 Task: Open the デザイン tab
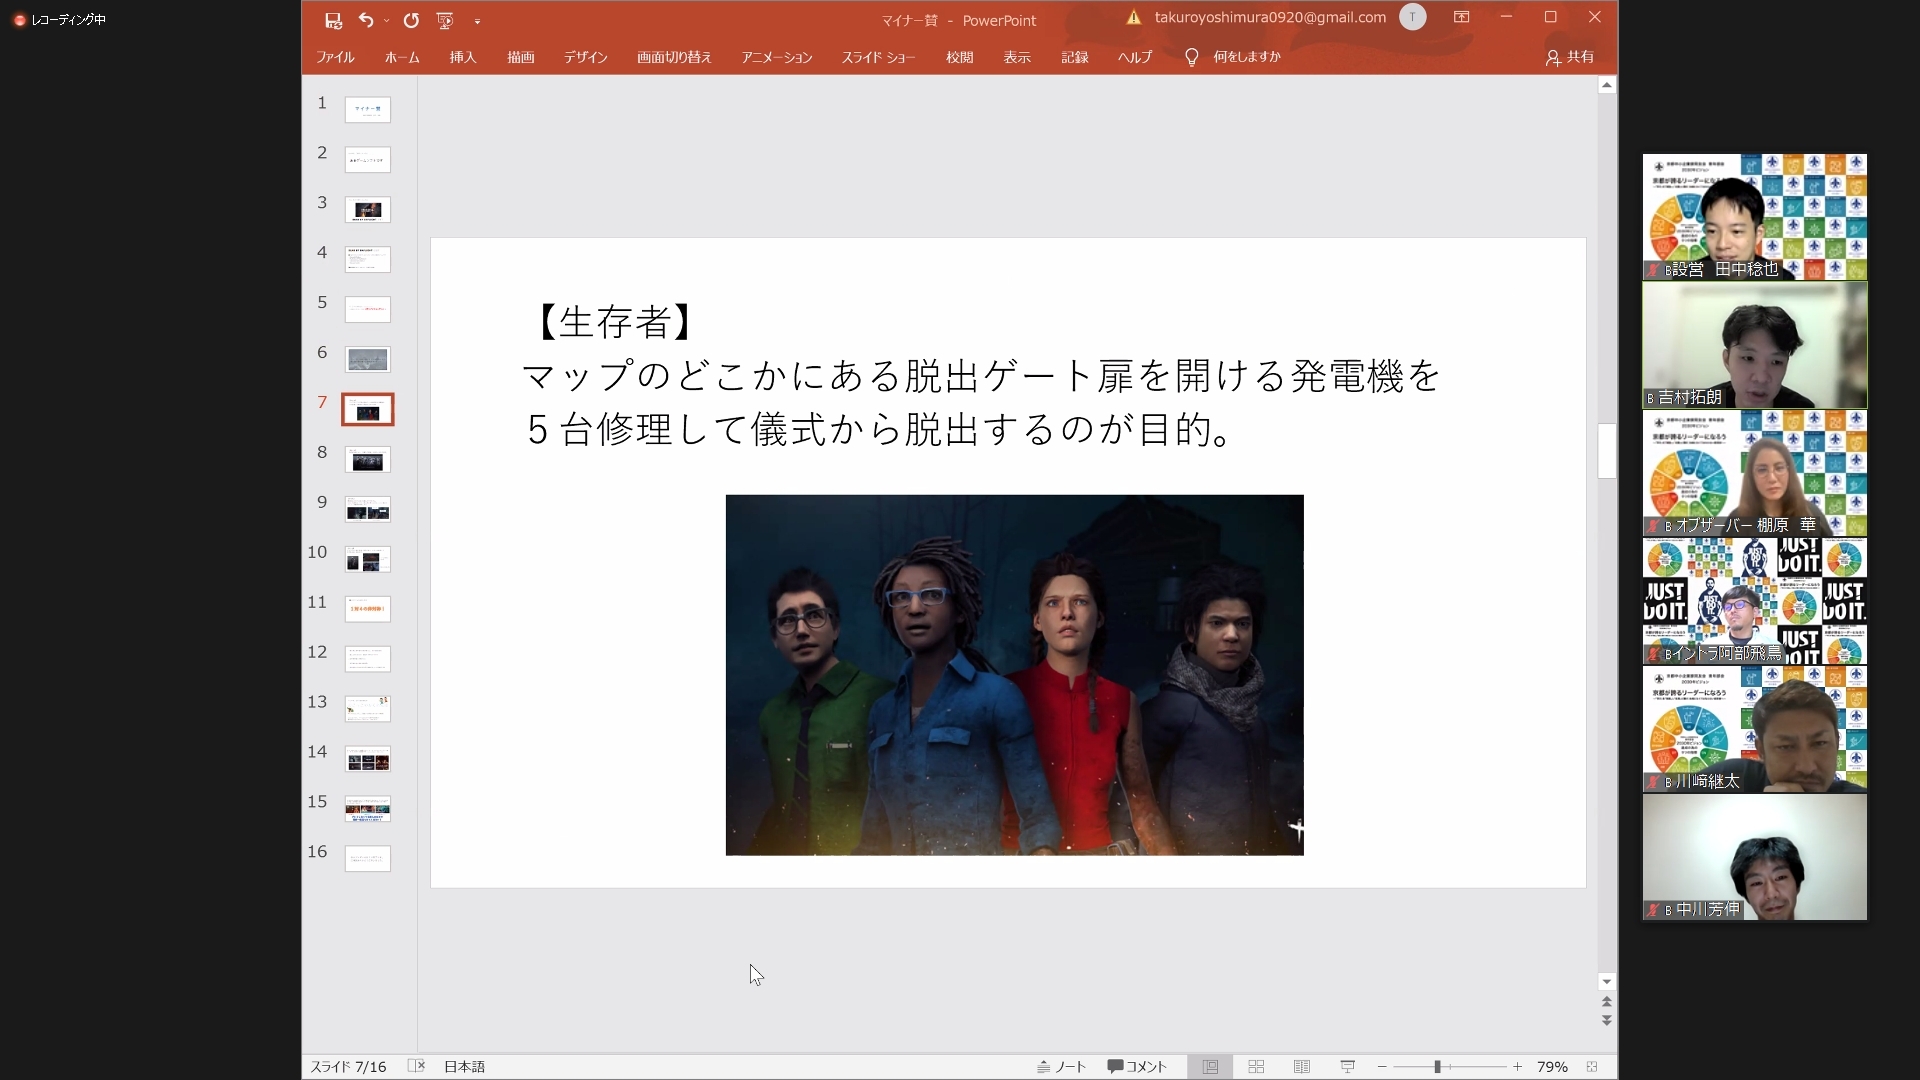point(585,57)
